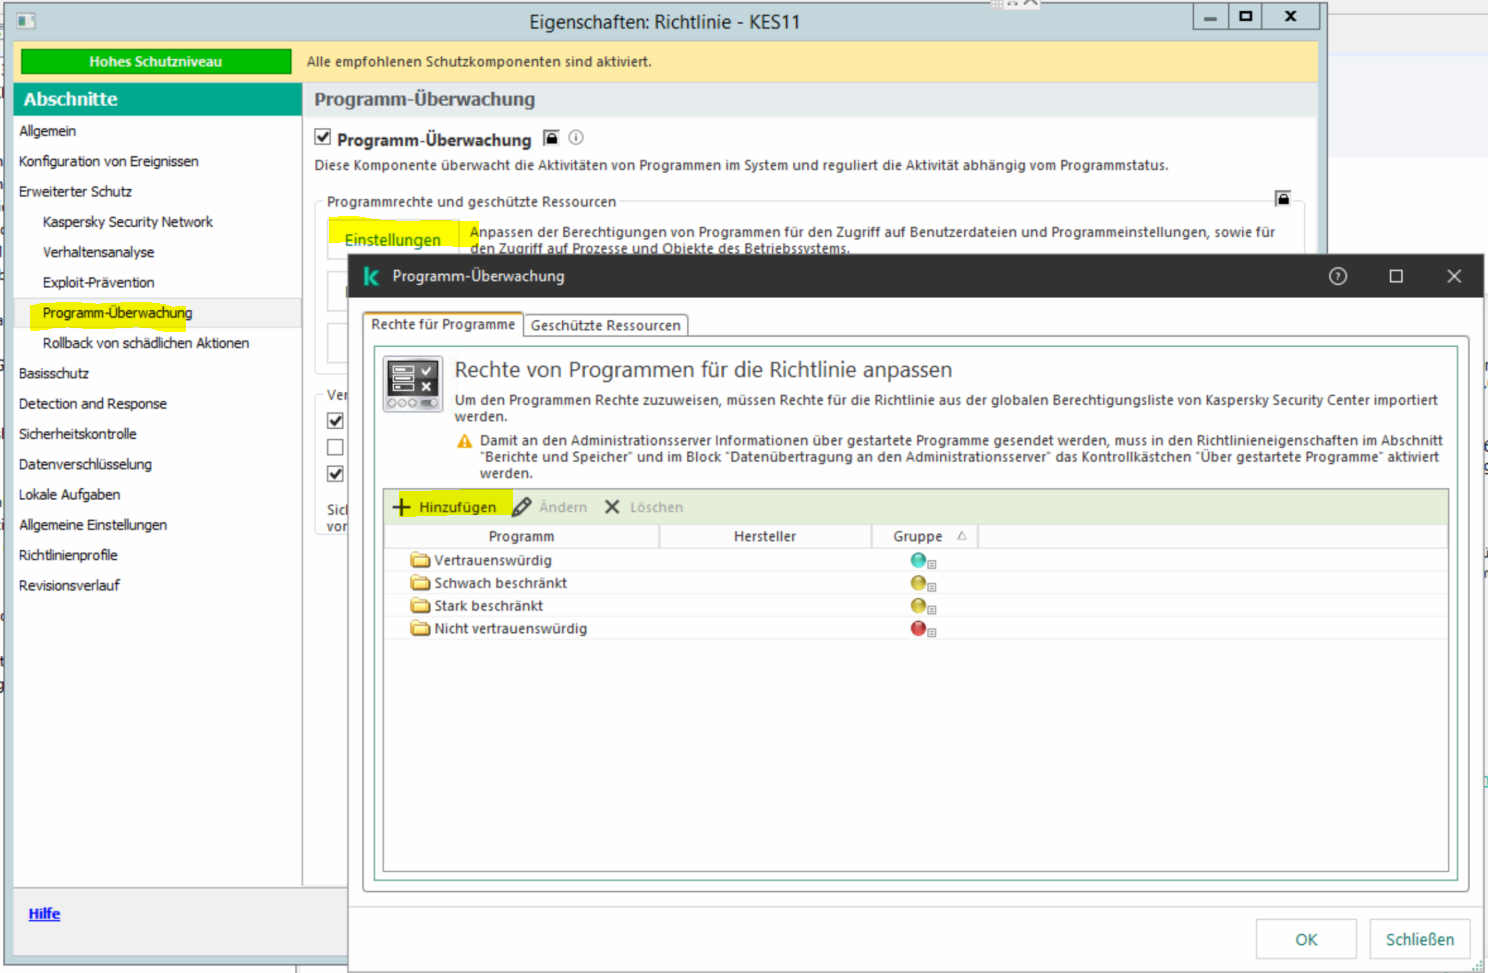
Task: Open the Hilfe link
Action: click(44, 914)
